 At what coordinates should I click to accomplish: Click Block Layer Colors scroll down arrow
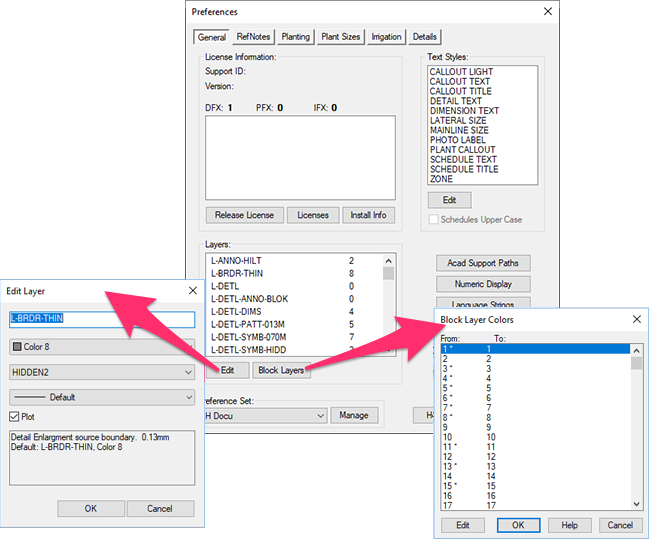click(x=637, y=504)
